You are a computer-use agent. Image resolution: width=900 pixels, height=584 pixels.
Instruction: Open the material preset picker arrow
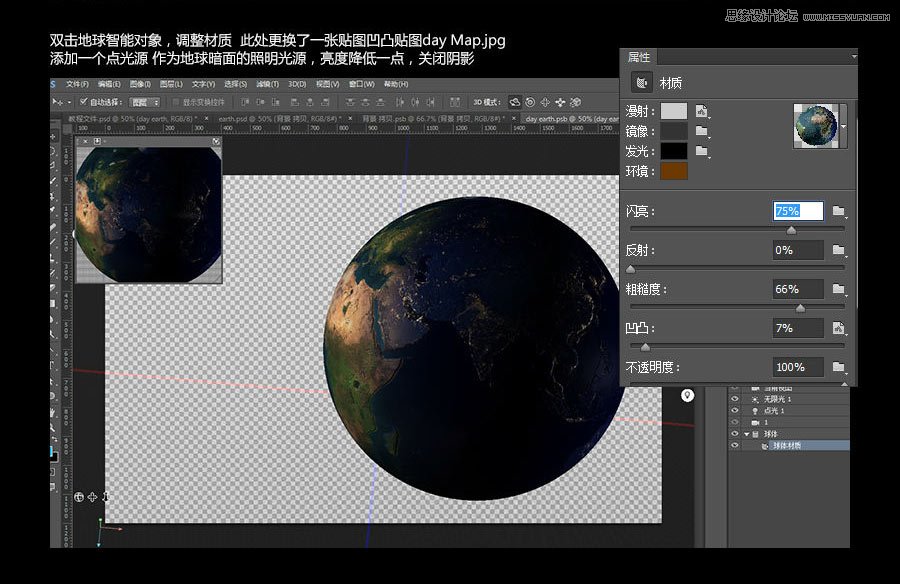click(x=843, y=126)
